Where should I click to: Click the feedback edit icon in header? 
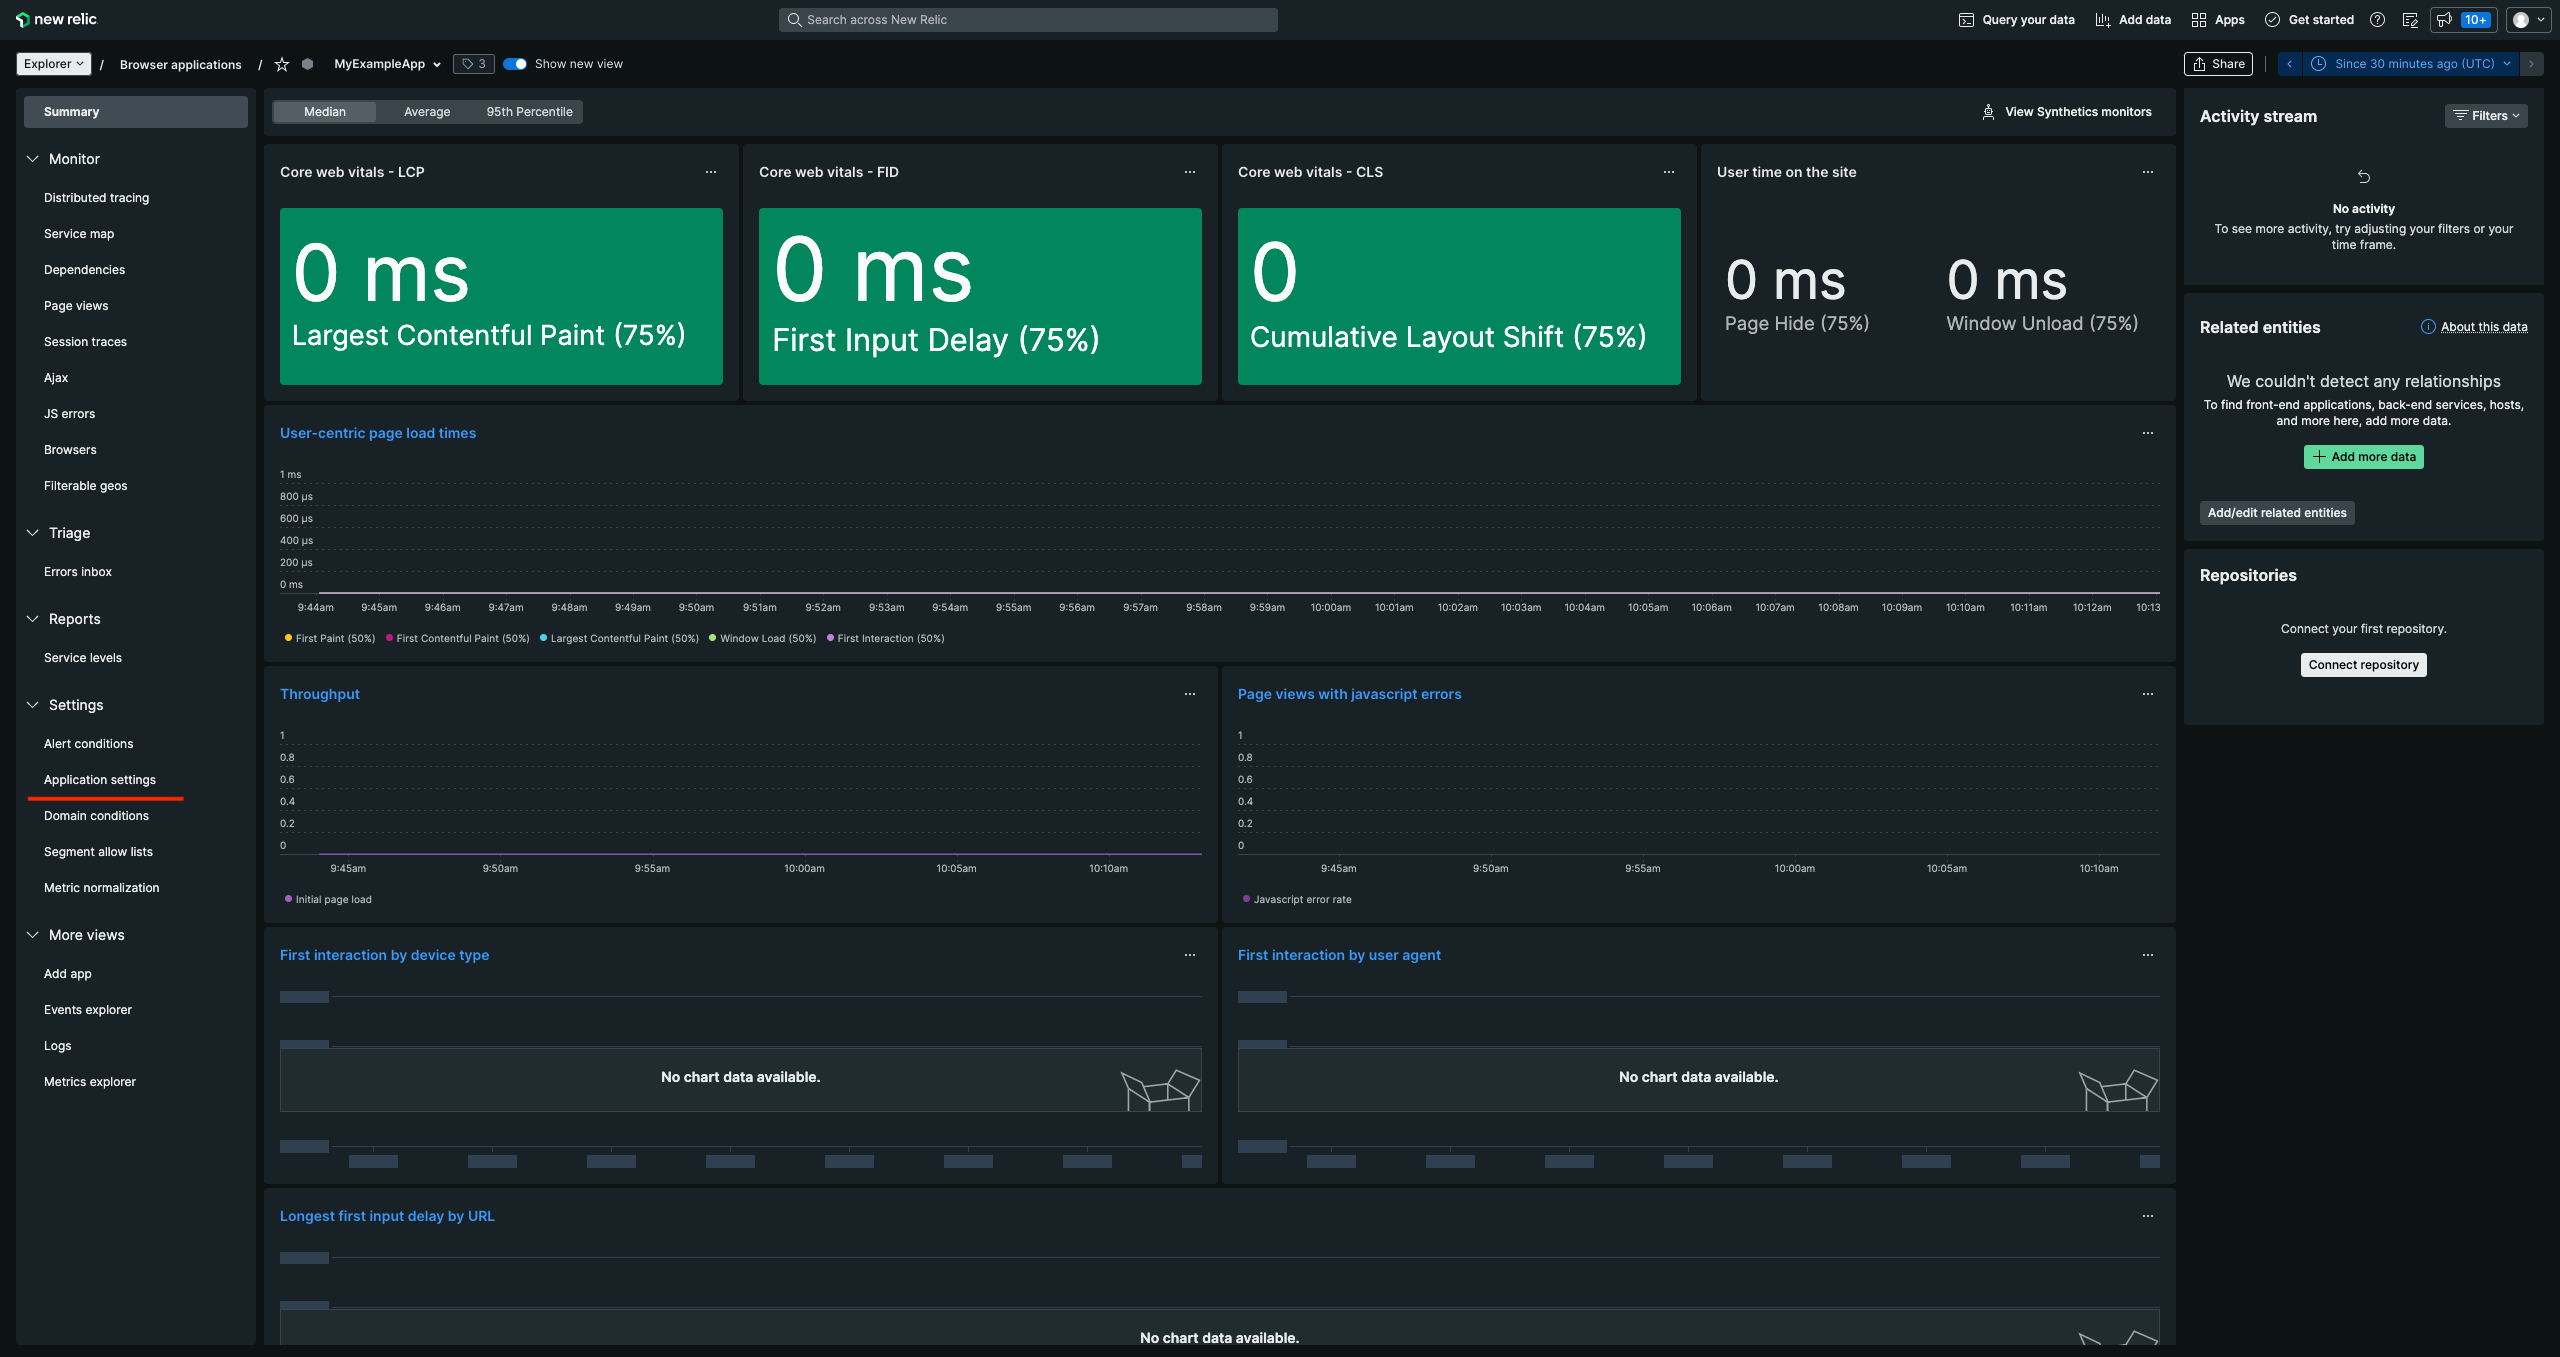point(2410,20)
